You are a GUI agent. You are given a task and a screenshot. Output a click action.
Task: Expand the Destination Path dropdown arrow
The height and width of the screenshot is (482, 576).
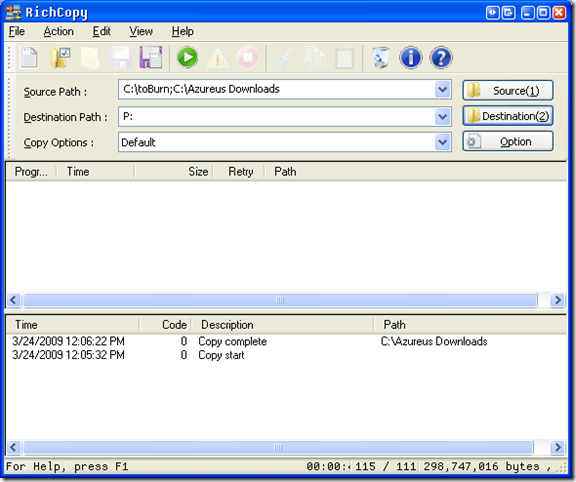pos(443,117)
